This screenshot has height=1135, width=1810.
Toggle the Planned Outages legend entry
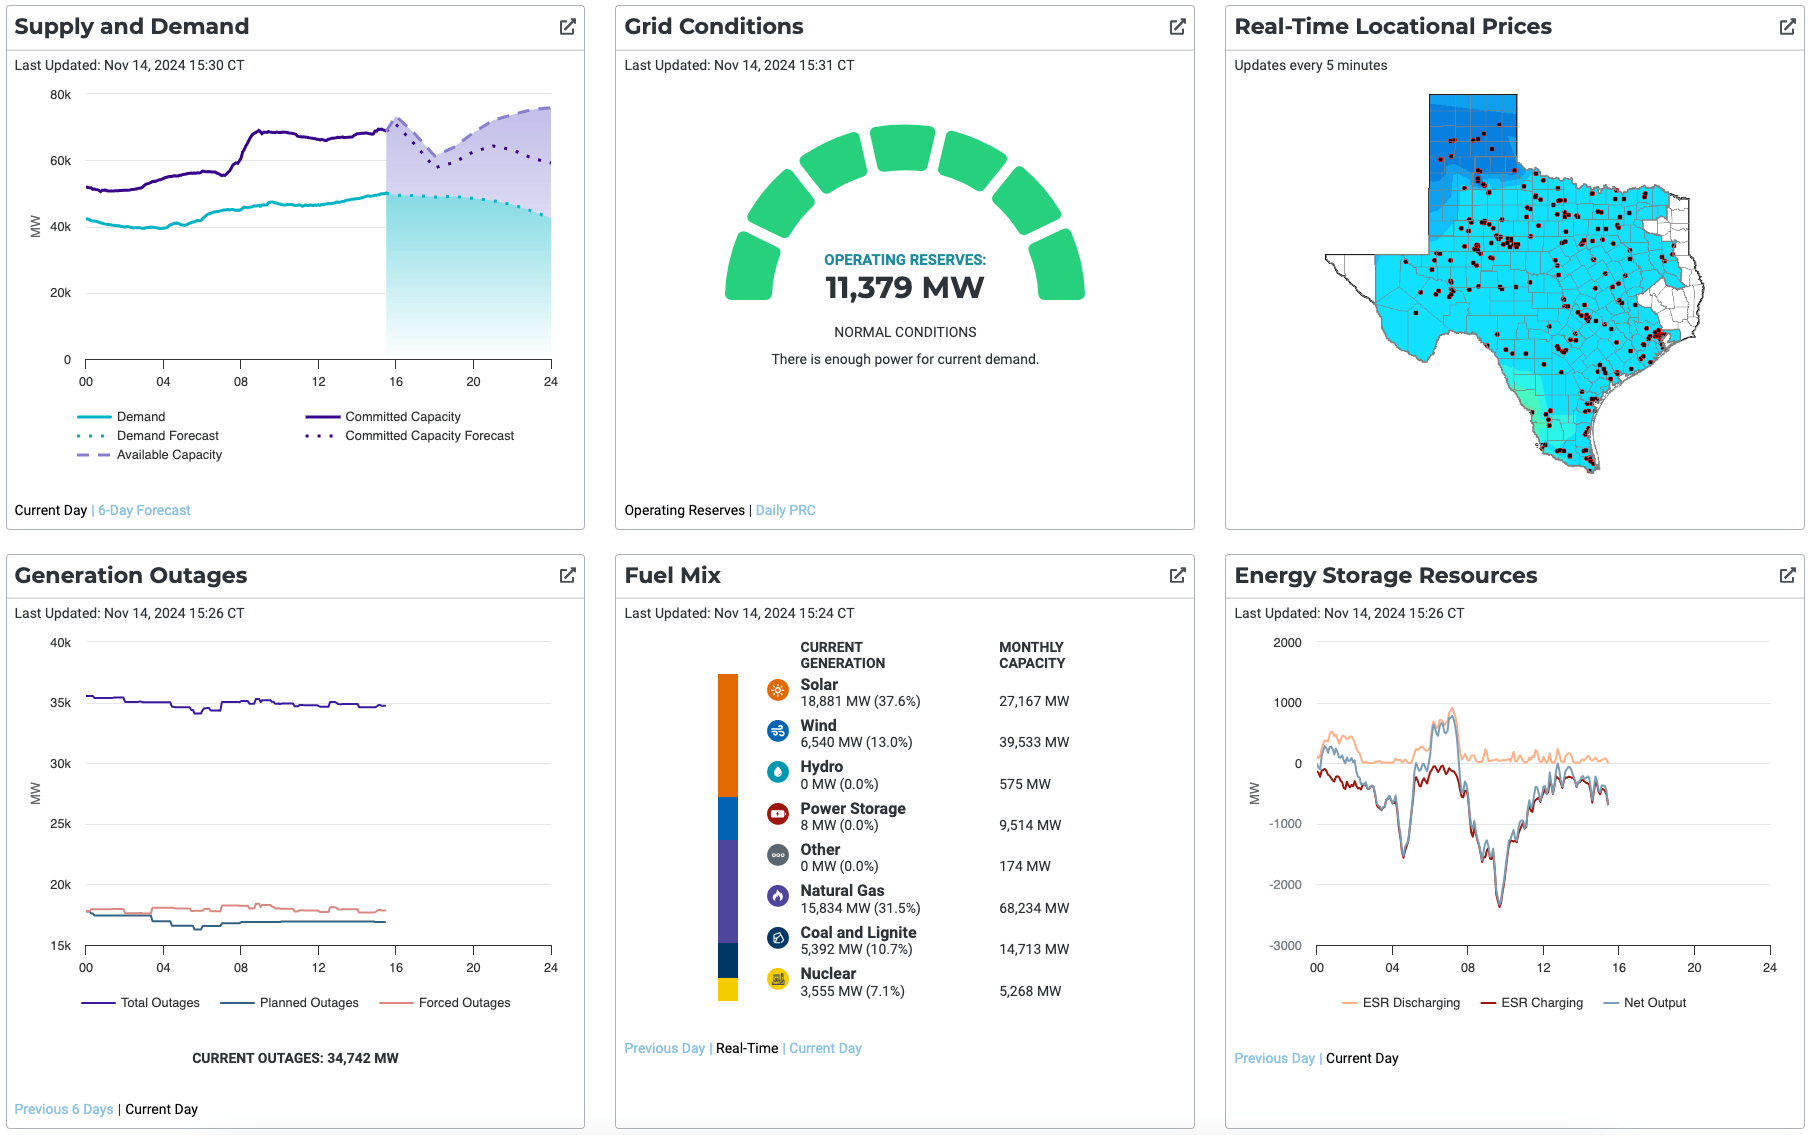(308, 1002)
